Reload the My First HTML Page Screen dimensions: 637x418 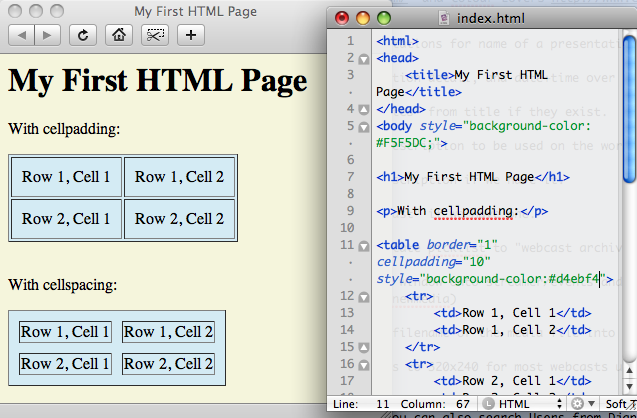[x=83, y=35]
